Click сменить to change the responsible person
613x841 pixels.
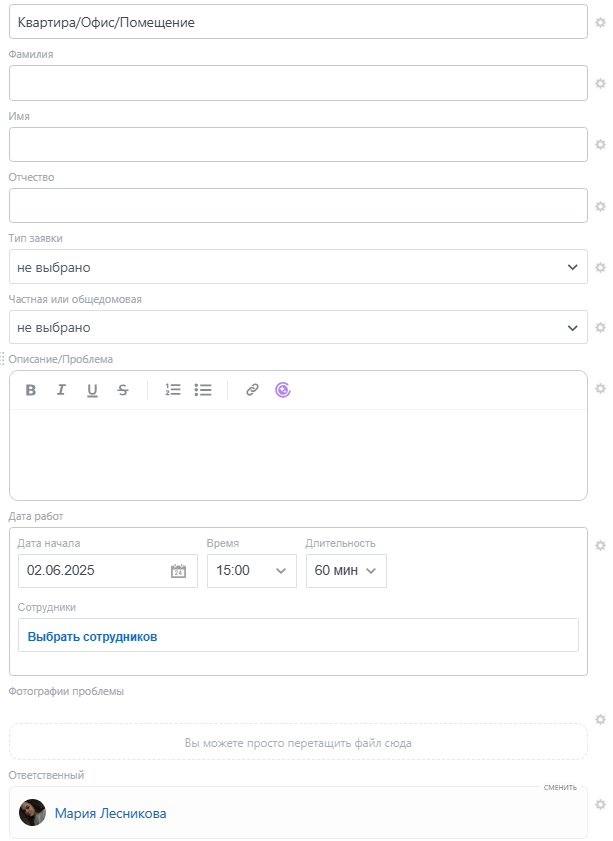(x=560, y=787)
